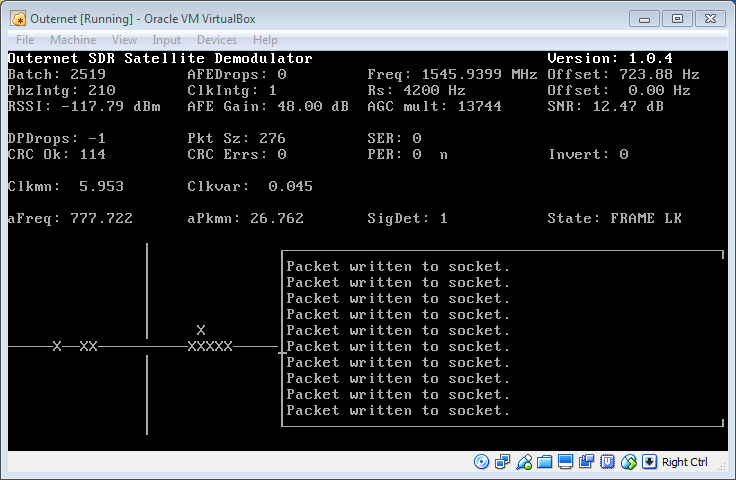Image resolution: width=736 pixels, height=480 pixels.
Task: Click the 'SNR: 12.47 dB' value
Action: (x=606, y=106)
